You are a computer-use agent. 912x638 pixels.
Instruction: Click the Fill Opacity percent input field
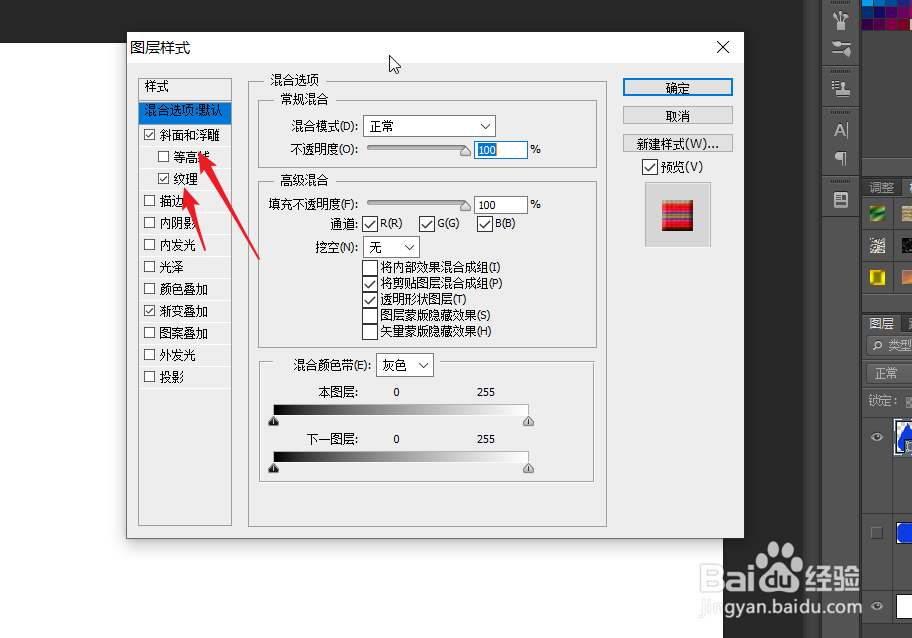pos(501,205)
